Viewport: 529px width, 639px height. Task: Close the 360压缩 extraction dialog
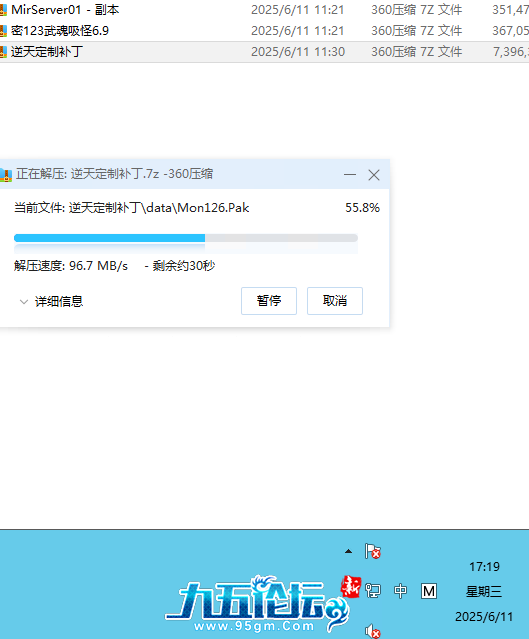point(374,175)
